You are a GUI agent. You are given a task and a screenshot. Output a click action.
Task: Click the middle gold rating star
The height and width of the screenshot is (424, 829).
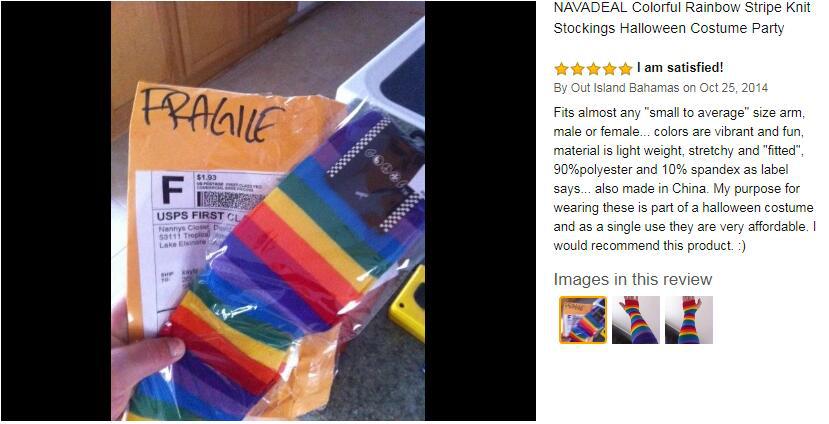click(x=593, y=69)
